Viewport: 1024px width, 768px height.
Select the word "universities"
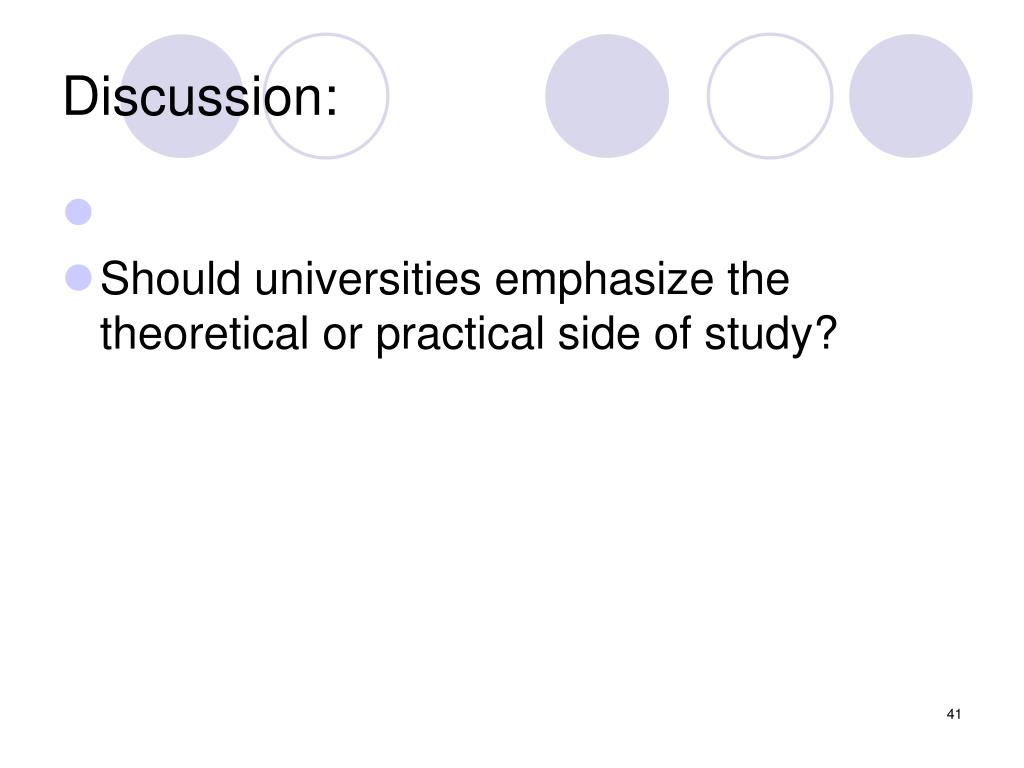[368, 279]
